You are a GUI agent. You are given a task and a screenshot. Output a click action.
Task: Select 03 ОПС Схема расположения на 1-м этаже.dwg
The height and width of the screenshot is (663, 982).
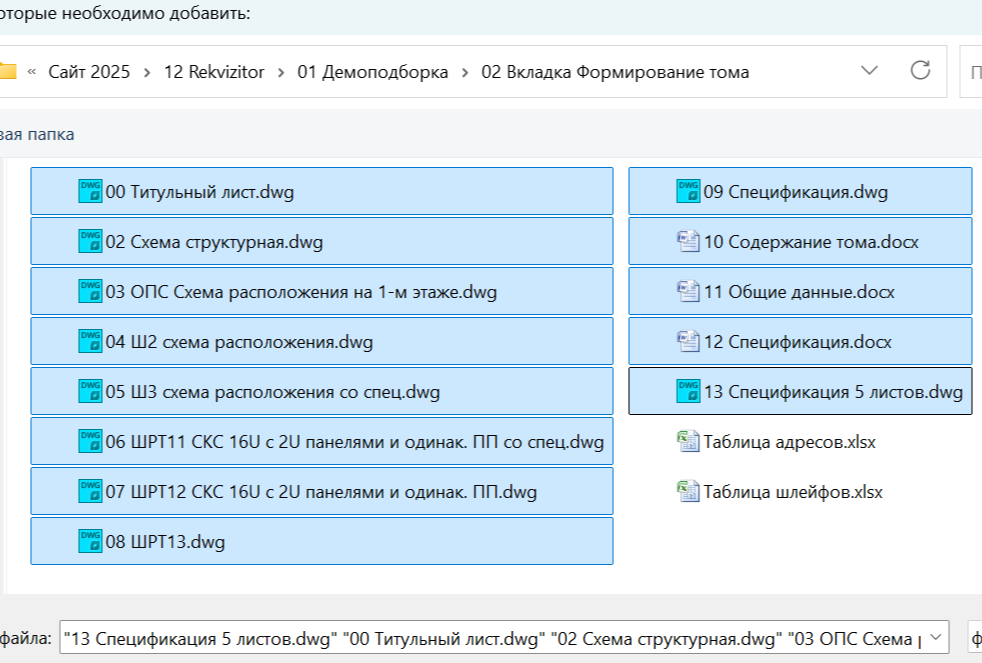click(x=301, y=292)
